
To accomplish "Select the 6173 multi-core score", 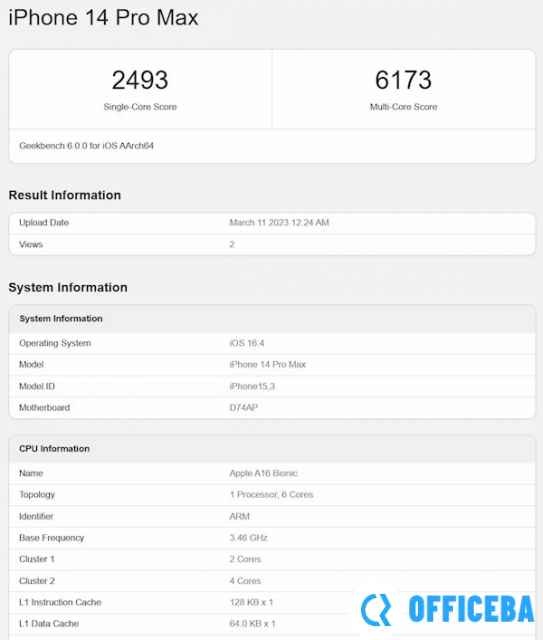I will click(x=403, y=80).
